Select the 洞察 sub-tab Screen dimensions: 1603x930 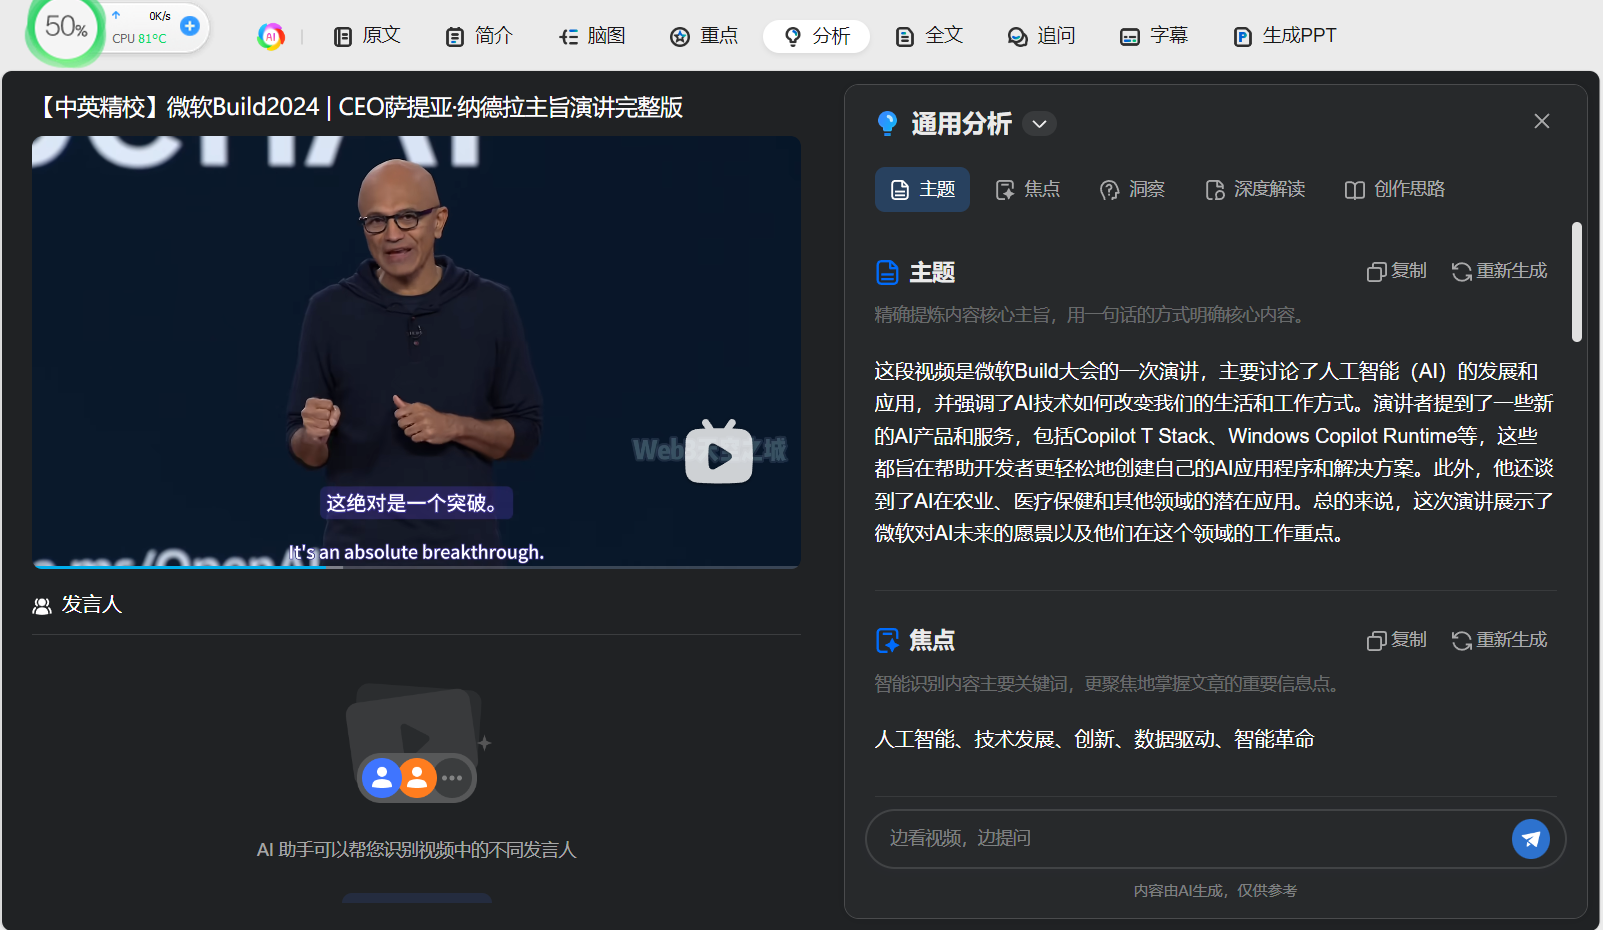tap(1132, 189)
